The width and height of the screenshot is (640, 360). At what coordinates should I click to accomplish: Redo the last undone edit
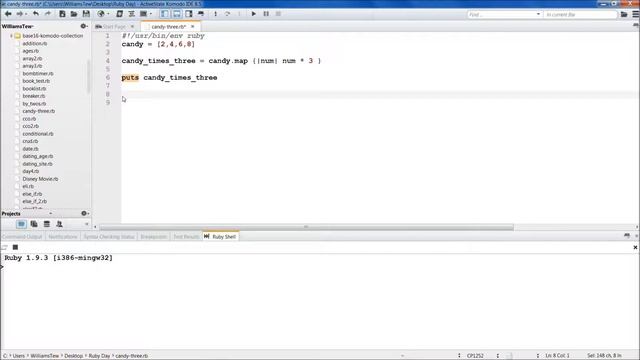(x=48, y=14)
